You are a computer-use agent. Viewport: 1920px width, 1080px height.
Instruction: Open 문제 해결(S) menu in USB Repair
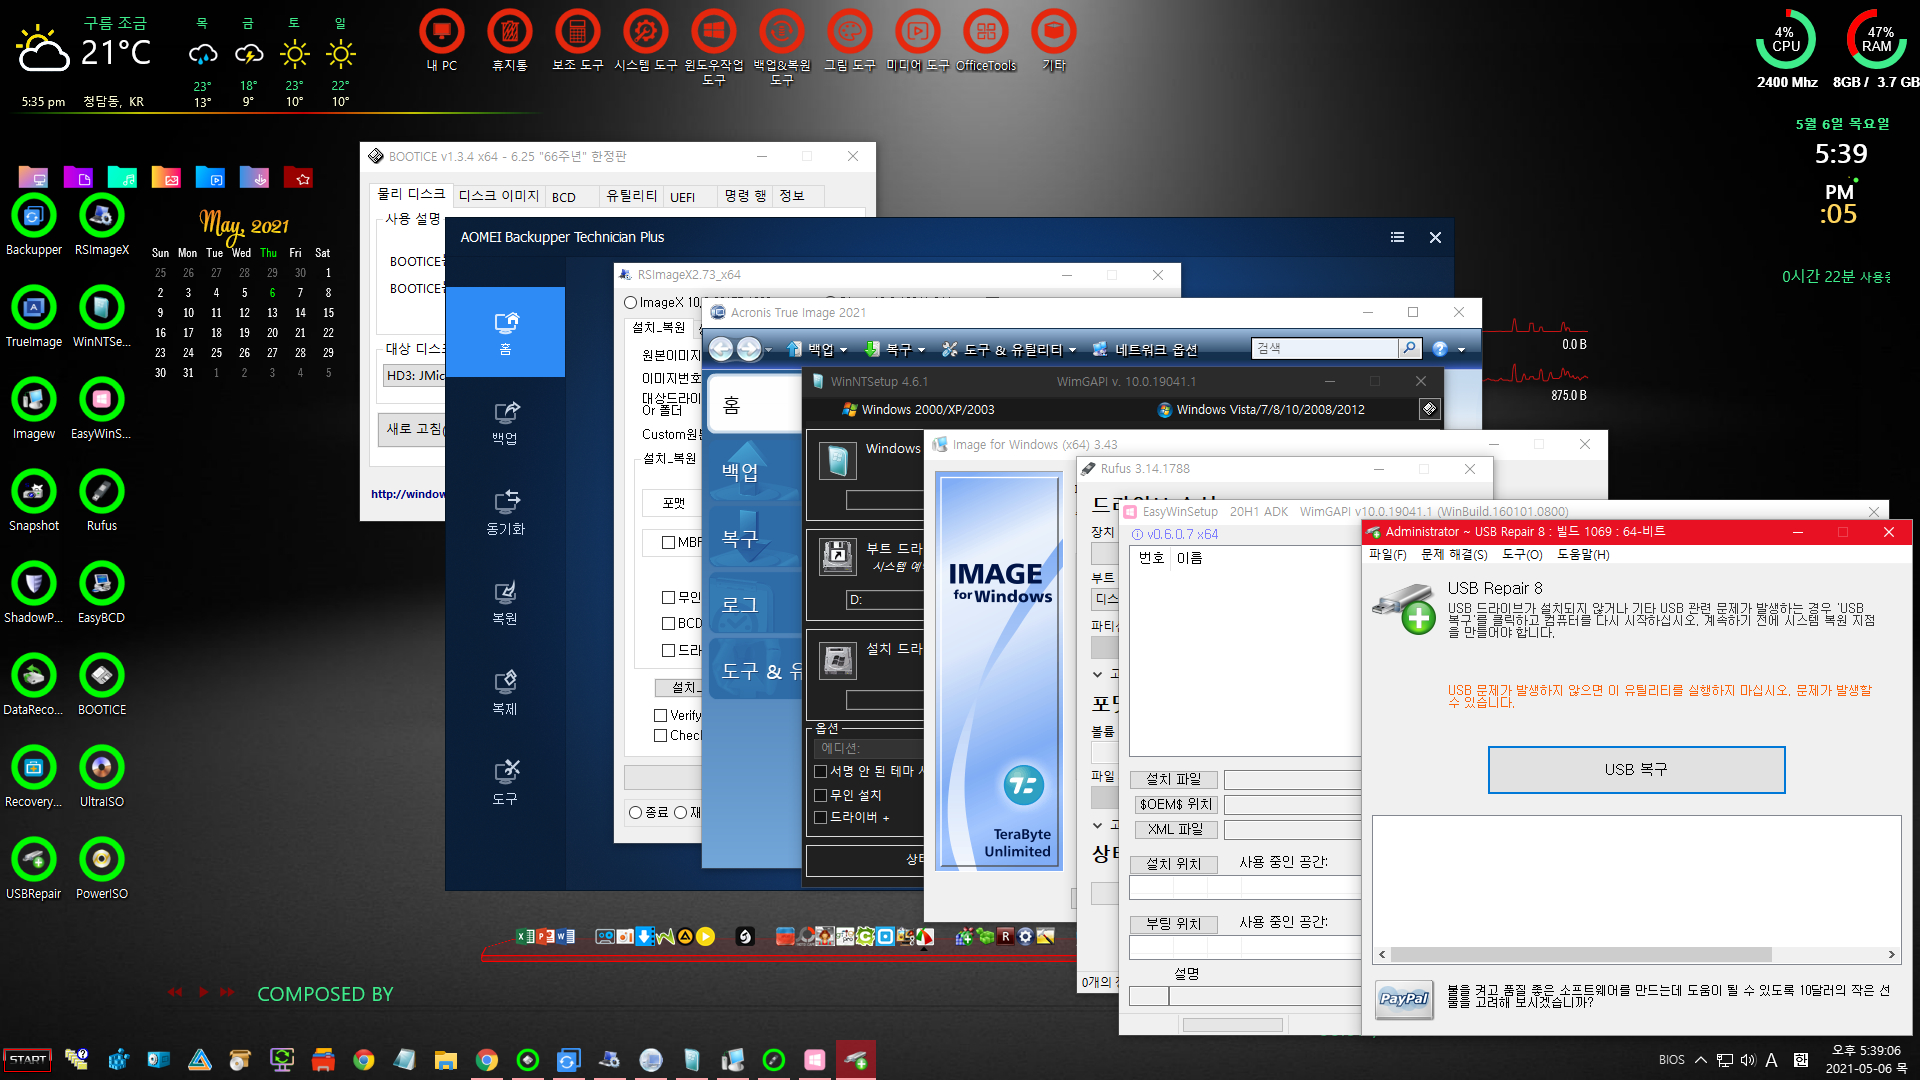click(1454, 554)
